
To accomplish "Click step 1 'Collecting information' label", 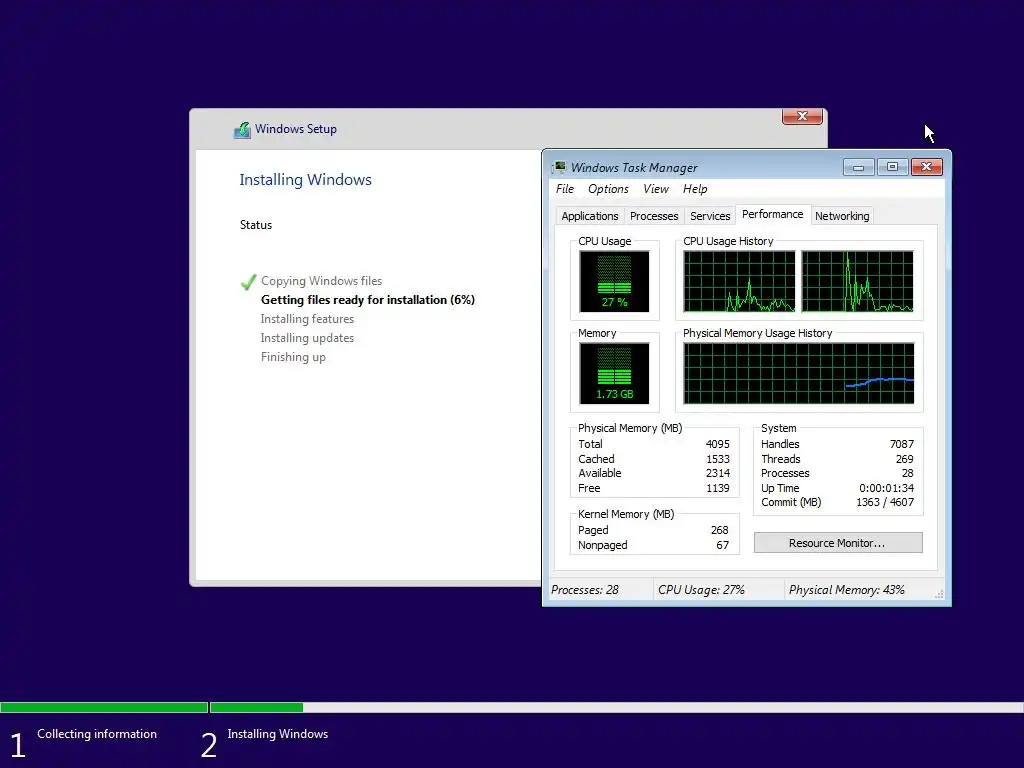I will (97, 734).
